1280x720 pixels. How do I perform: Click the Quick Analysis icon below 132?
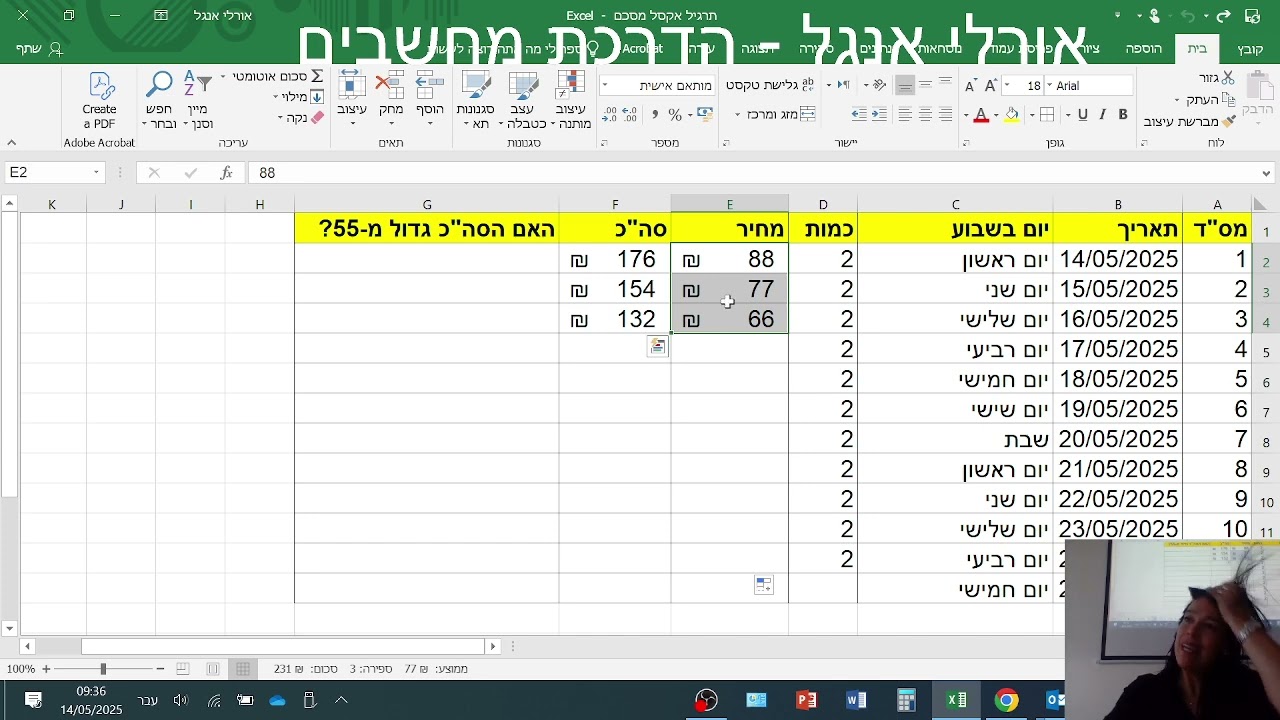(657, 346)
